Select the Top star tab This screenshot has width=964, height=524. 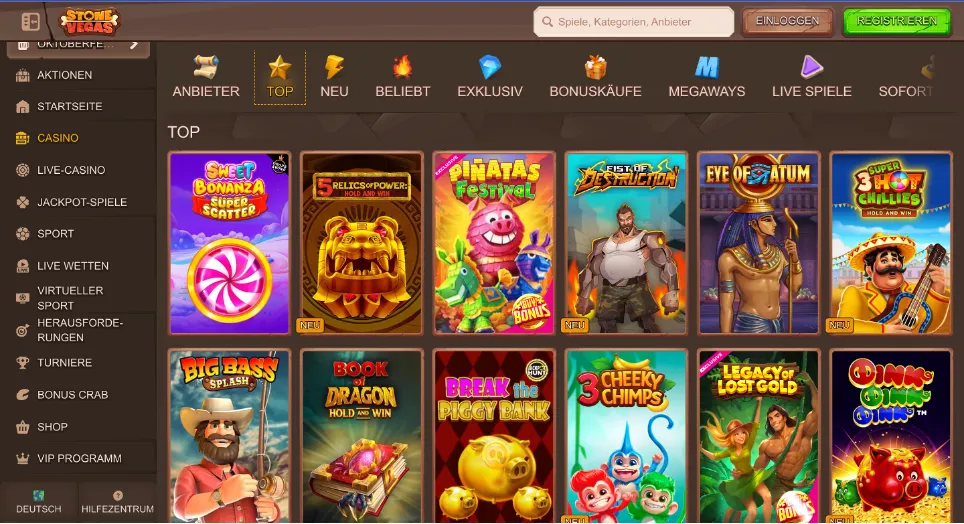(280, 77)
